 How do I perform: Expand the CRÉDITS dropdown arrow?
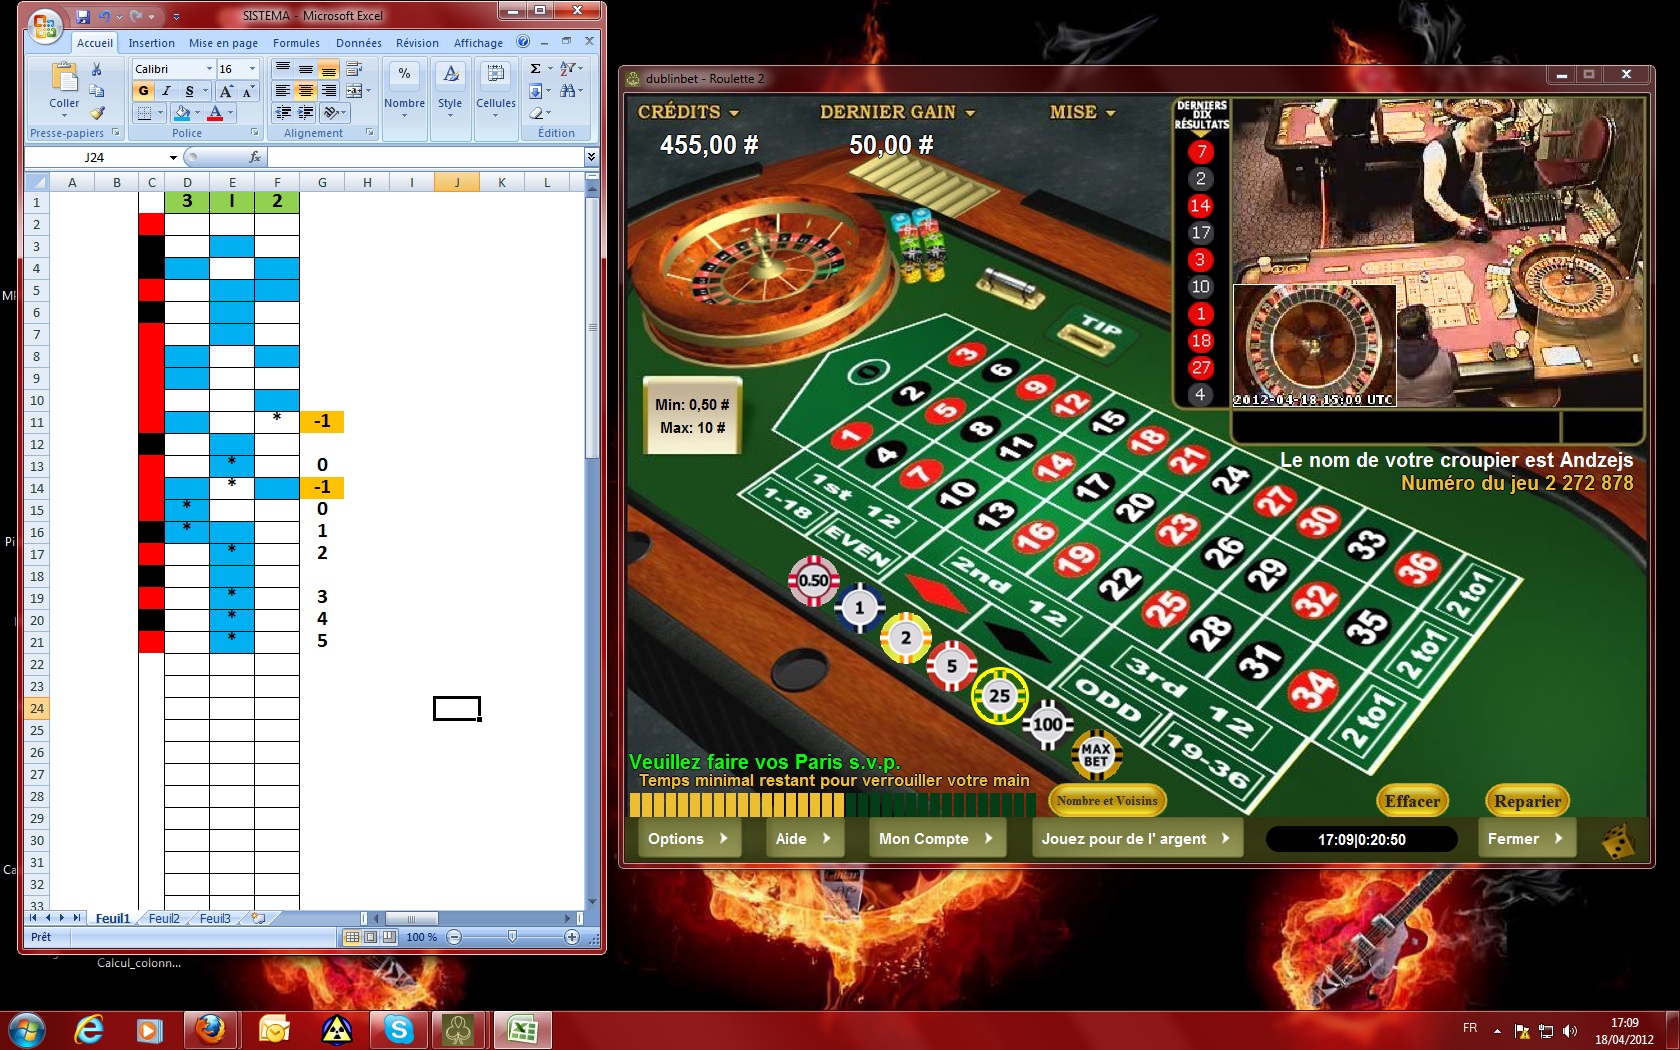tap(734, 113)
